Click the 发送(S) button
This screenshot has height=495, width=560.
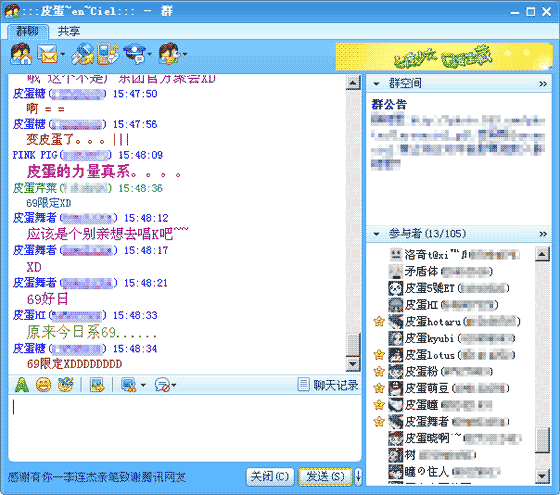[325, 476]
